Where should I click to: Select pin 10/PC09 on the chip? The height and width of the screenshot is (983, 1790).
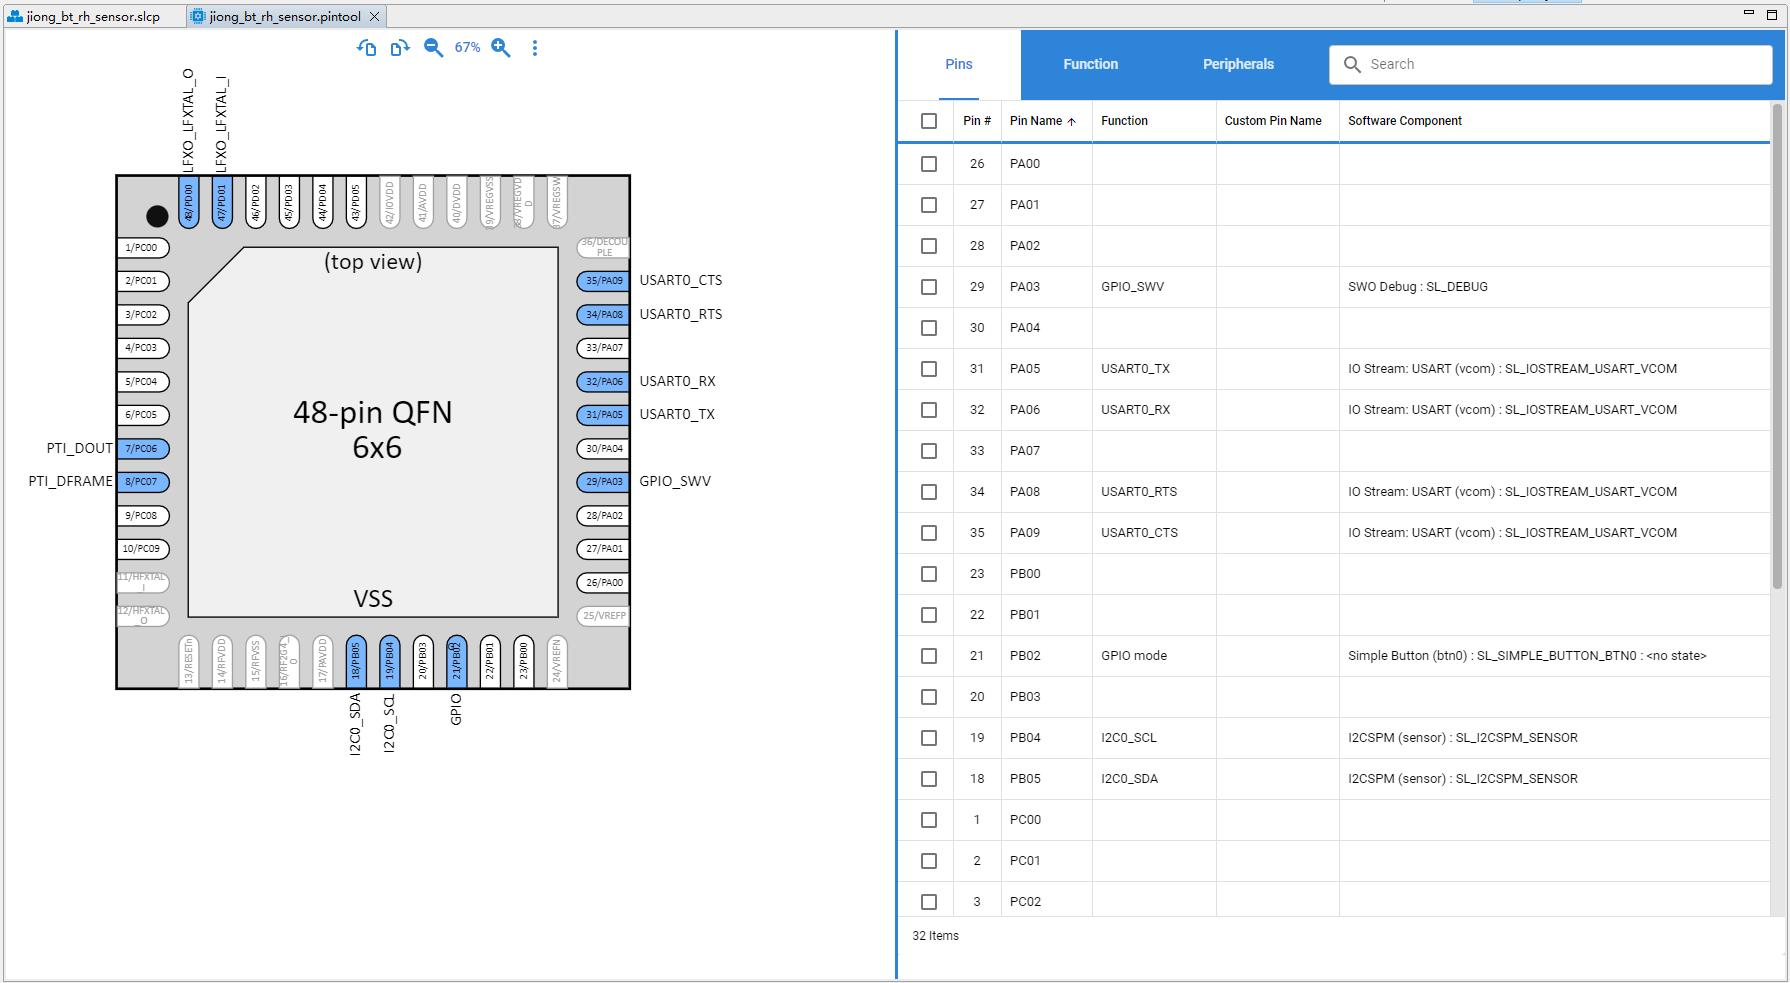pos(142,549)
